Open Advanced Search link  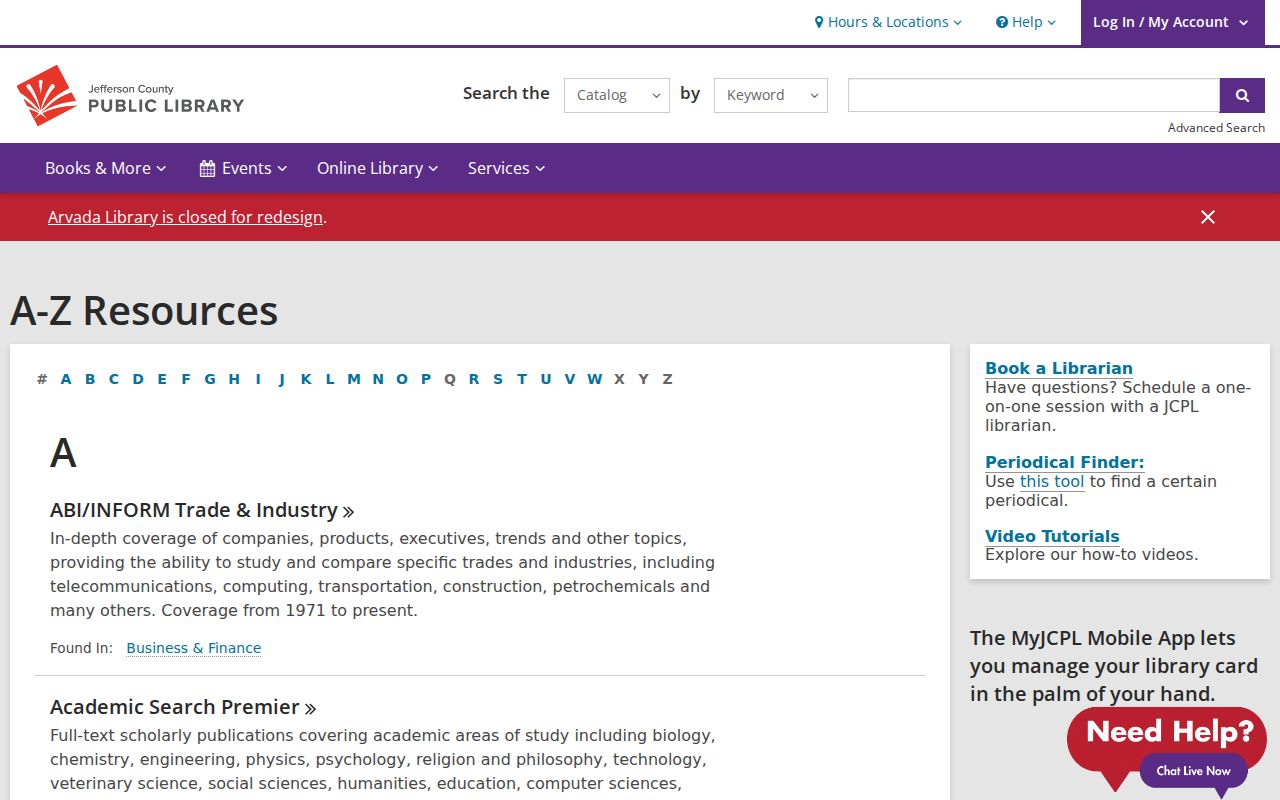tap(1216, 128)
